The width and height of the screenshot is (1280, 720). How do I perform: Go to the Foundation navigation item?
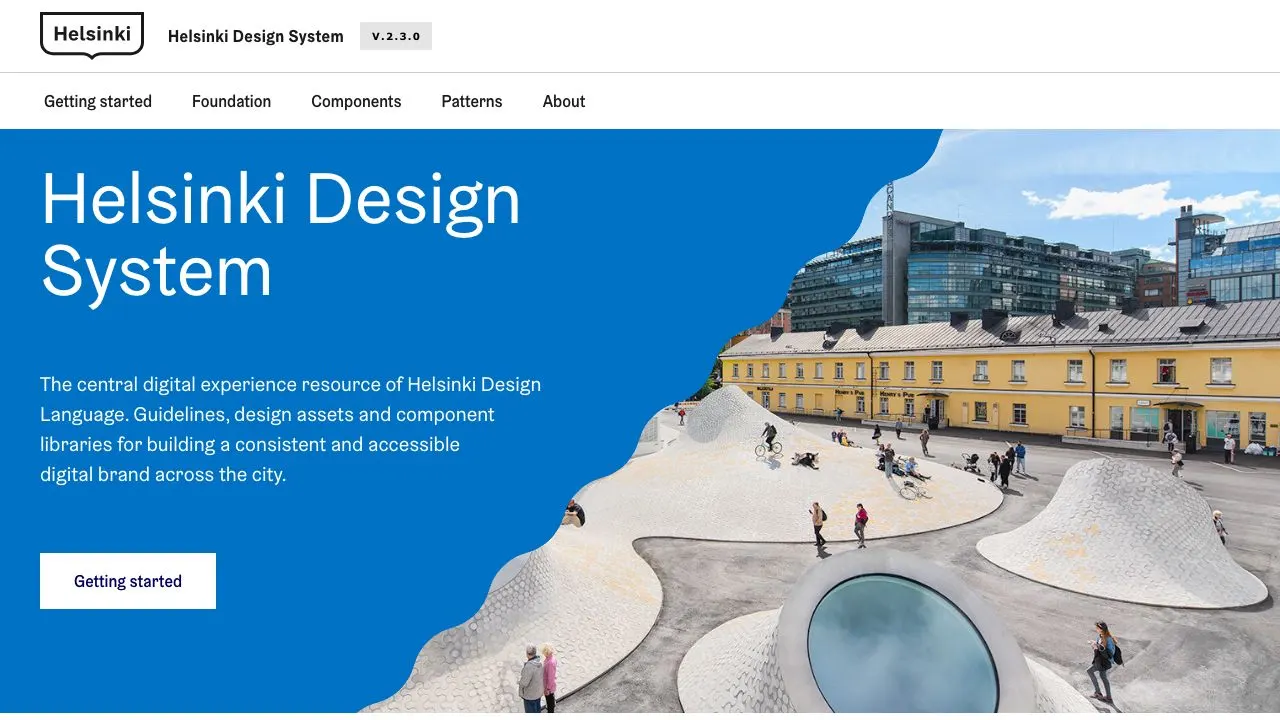tap(231, 101)
